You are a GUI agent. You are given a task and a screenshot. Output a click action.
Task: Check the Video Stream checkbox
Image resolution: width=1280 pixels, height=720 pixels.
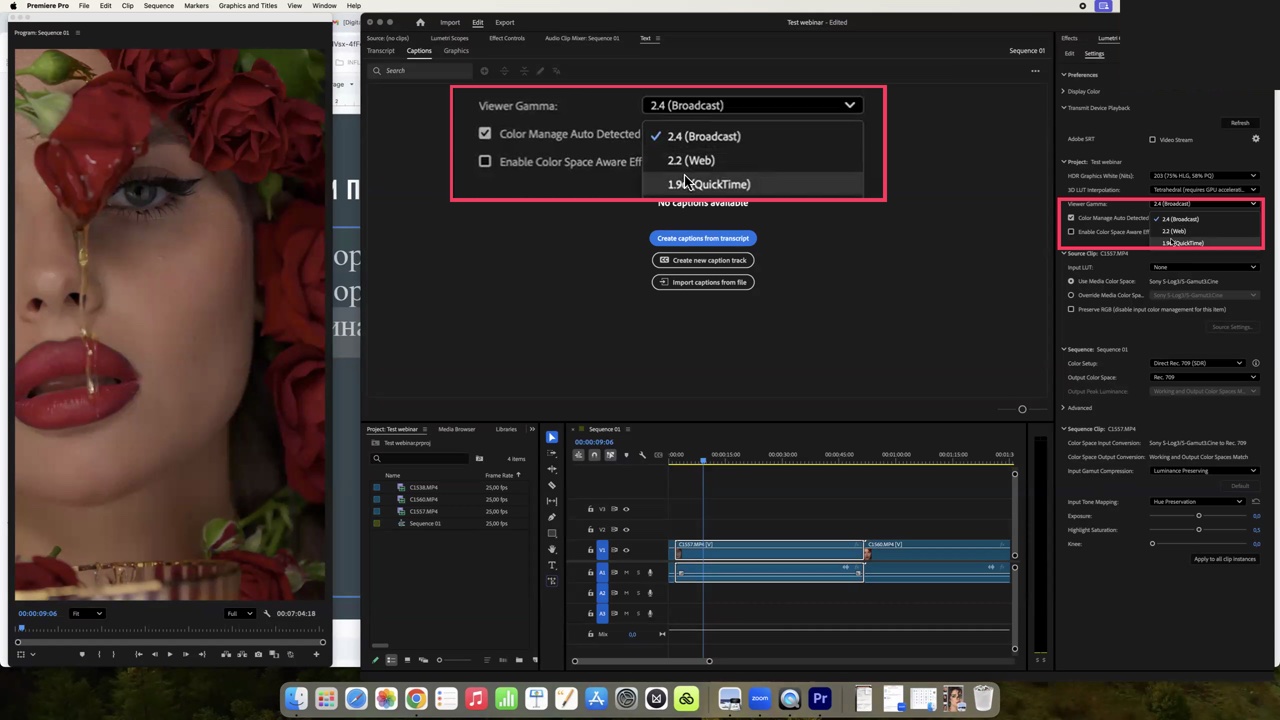tap(1152, 140)
